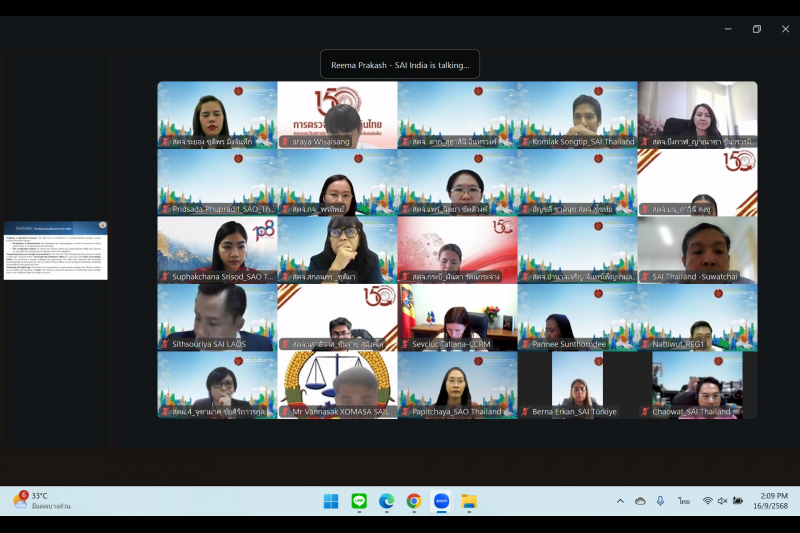The height and width of the screenshot is (533, 800).
Task: Open LINE app from taskbar
Action: click(x=359, y=501)
